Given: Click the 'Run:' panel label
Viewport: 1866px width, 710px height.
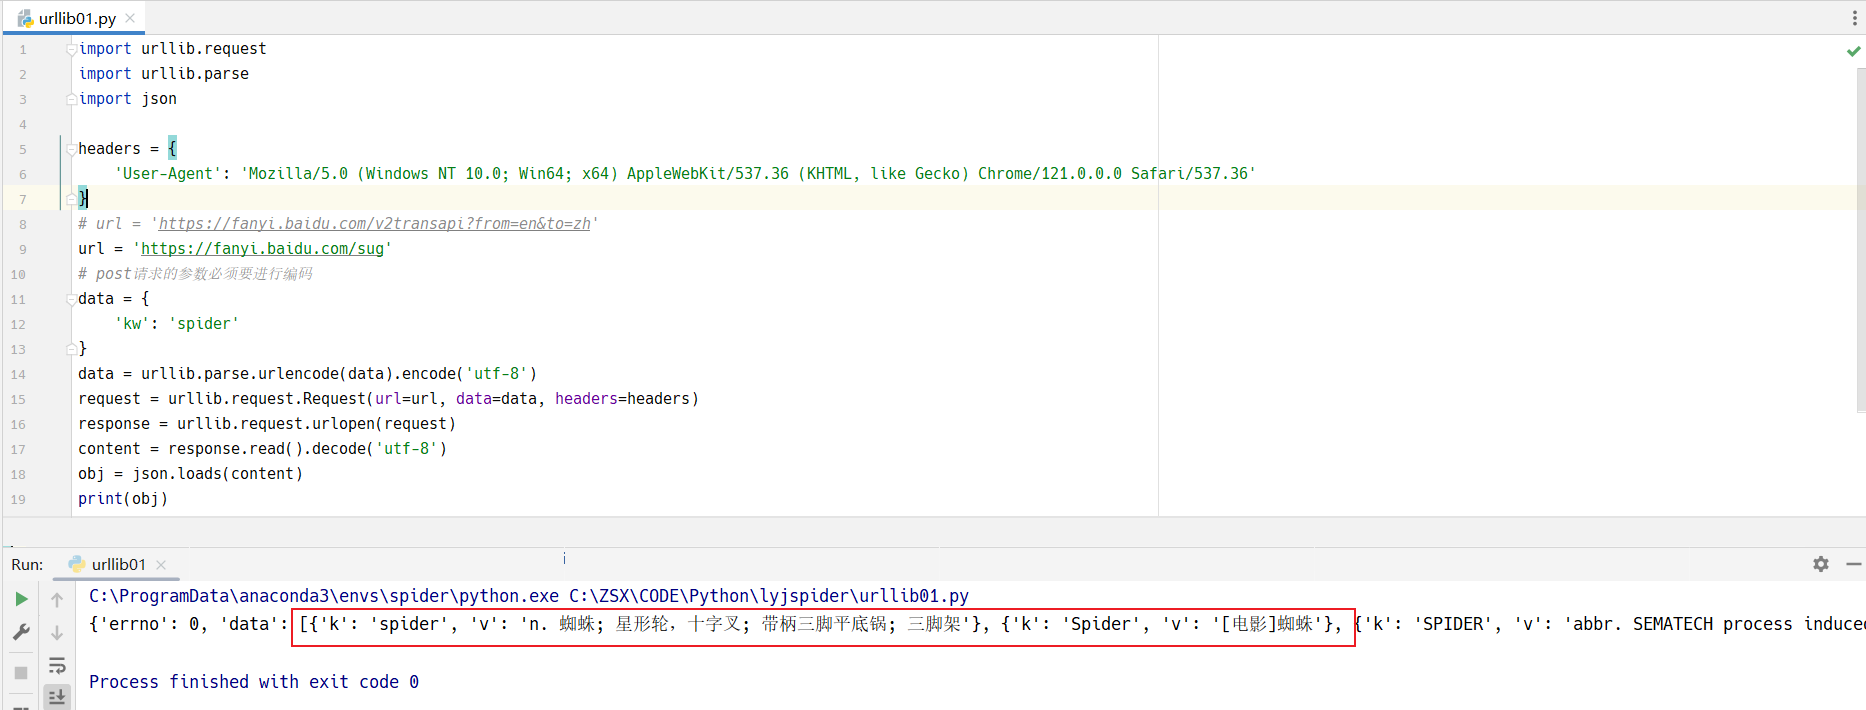Looking at the screenshot, I should tap(27, 565).
